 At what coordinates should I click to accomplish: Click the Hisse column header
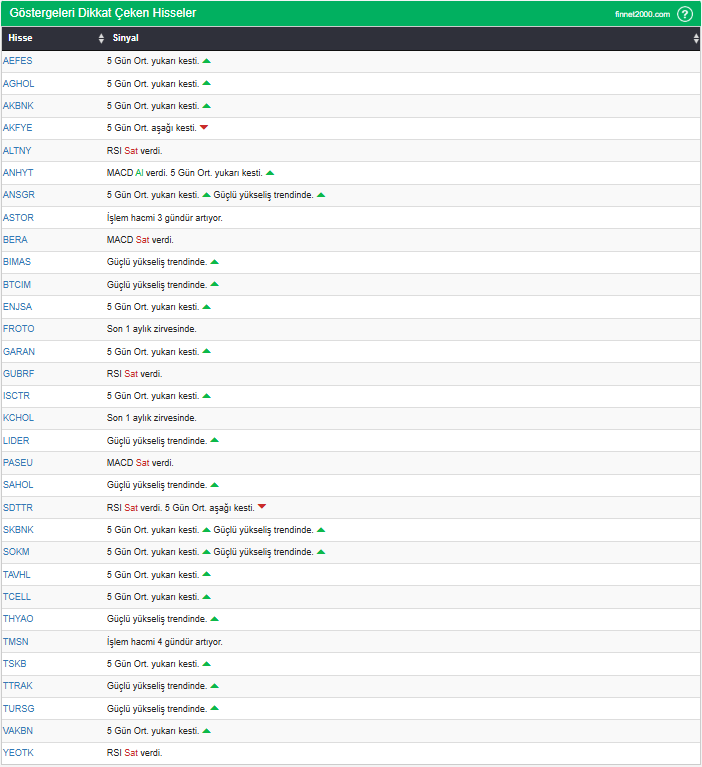pos(21,38)
